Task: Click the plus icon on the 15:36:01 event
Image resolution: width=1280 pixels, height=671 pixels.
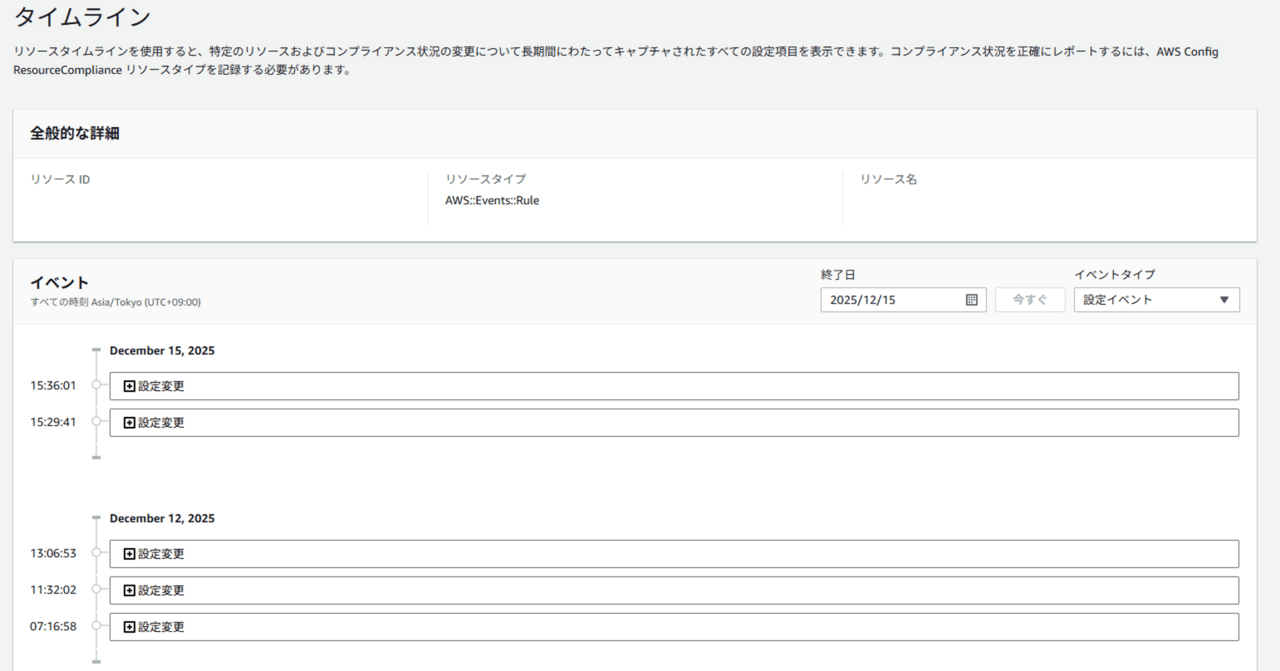Action: pyautogui.click(x=129, y=386)
